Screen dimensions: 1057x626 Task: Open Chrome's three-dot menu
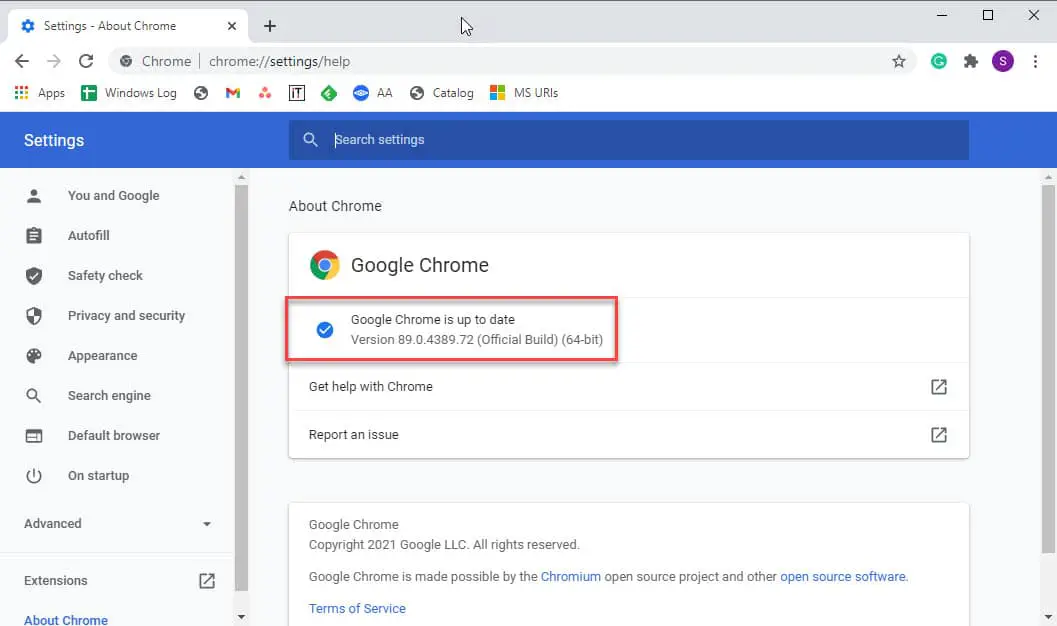coord(1035,61)
